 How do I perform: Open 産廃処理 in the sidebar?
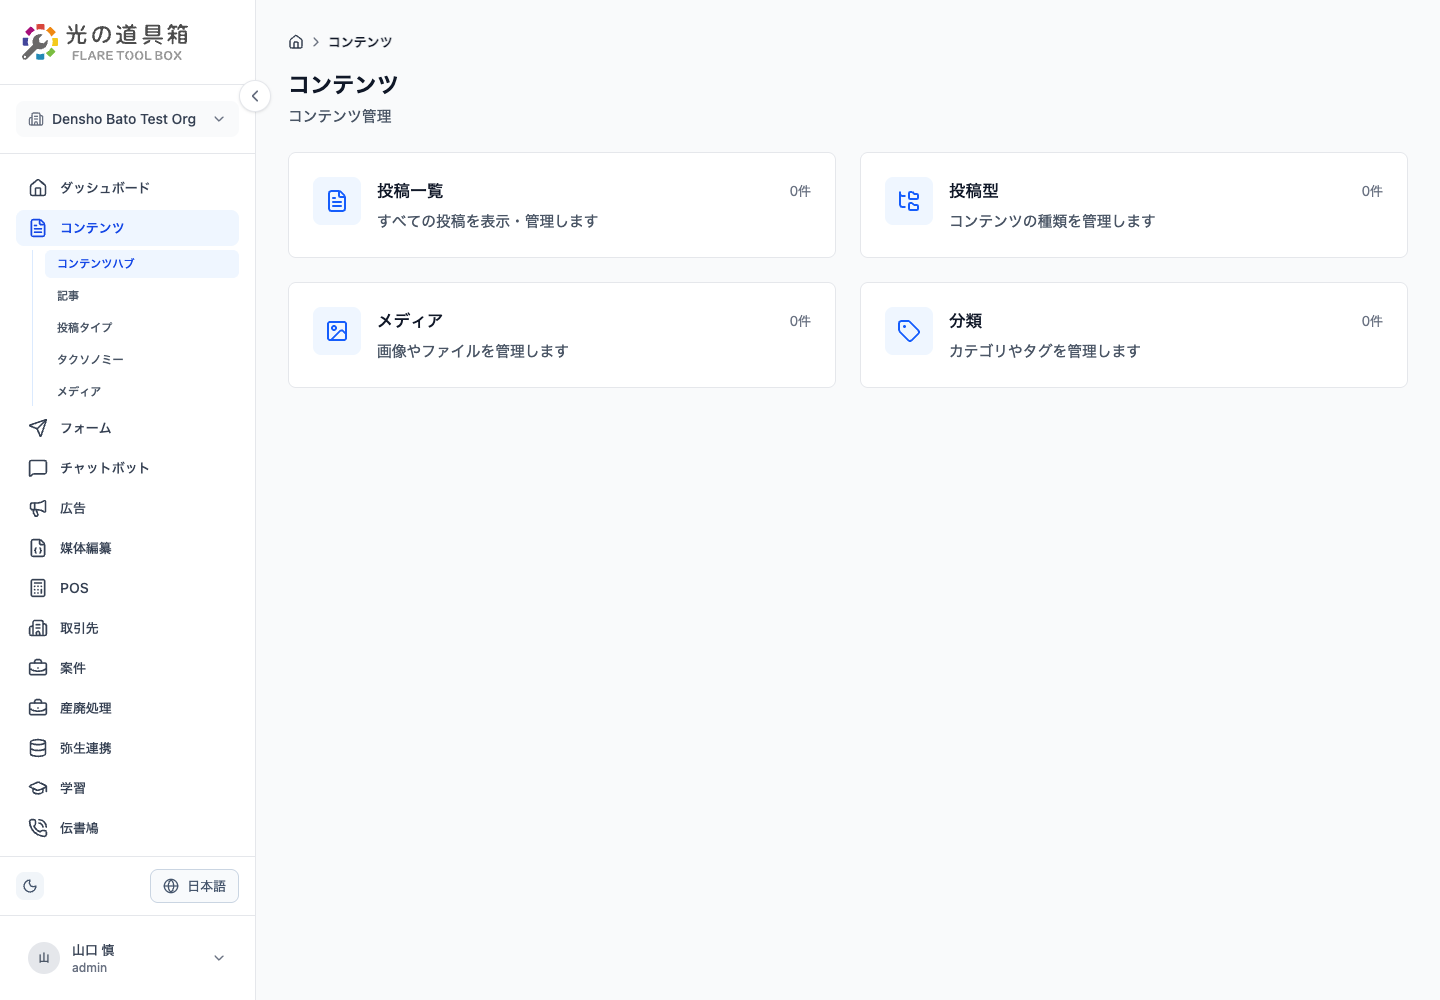coord(127,708)
